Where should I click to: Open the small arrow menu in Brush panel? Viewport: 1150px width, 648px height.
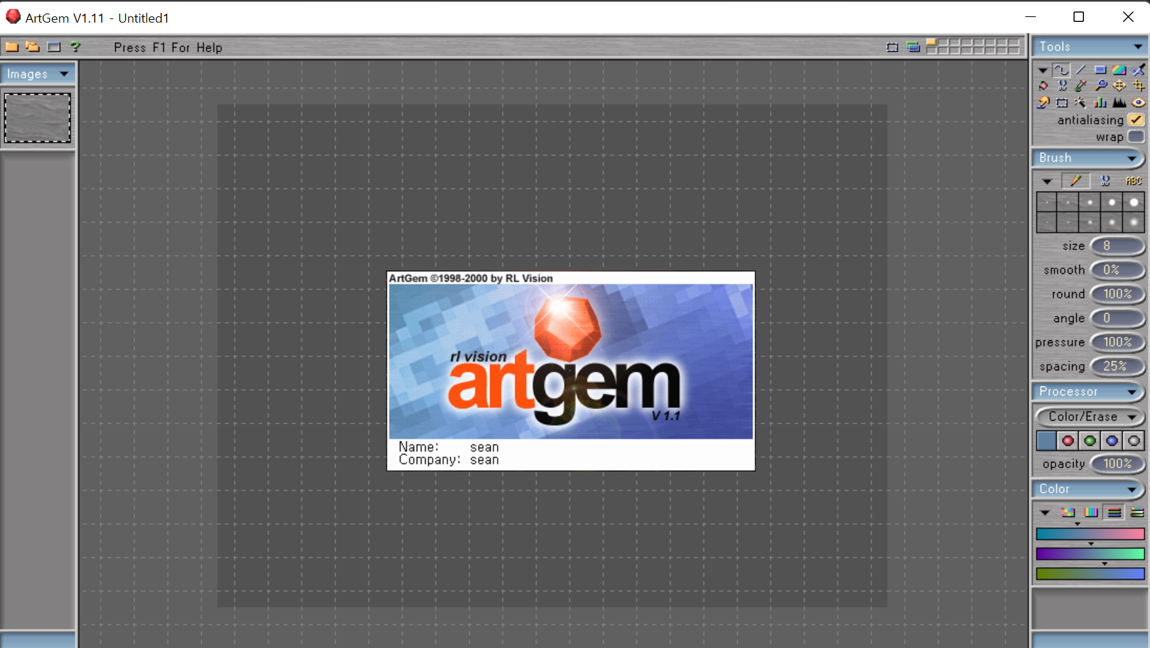point(1047,181)
